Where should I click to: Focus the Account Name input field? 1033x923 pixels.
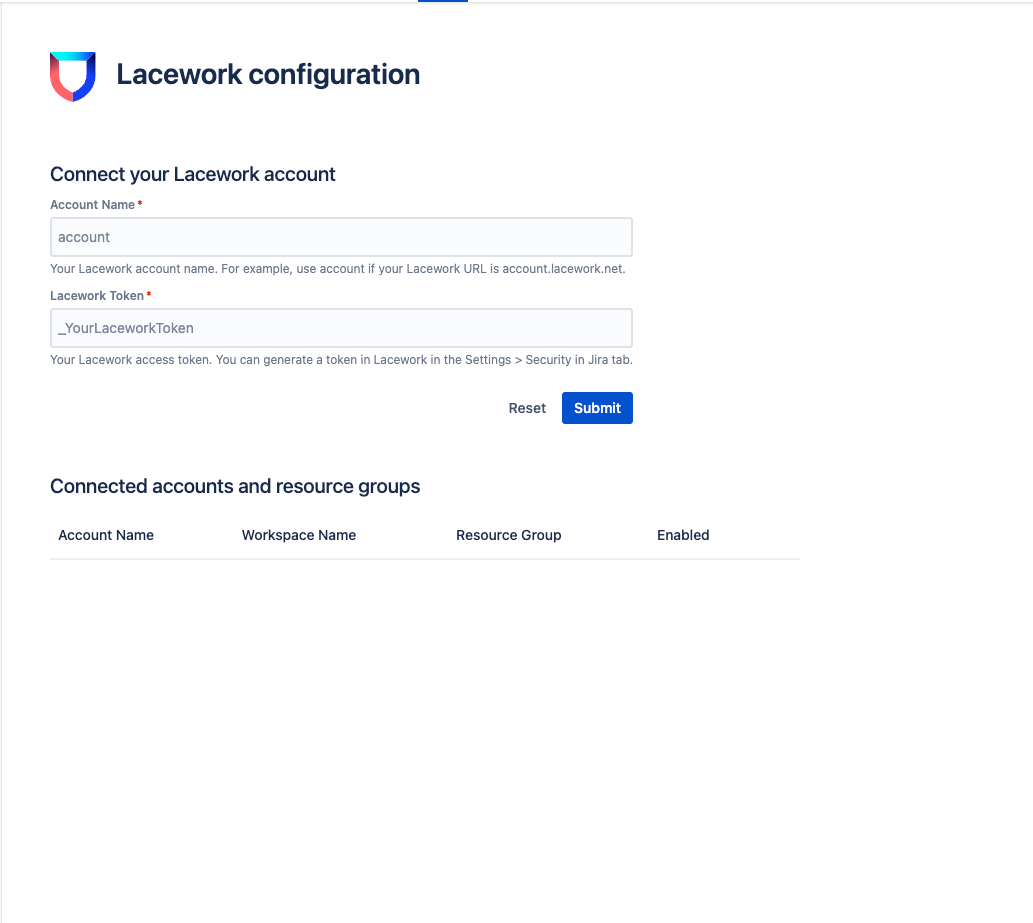tap(341, 237)
